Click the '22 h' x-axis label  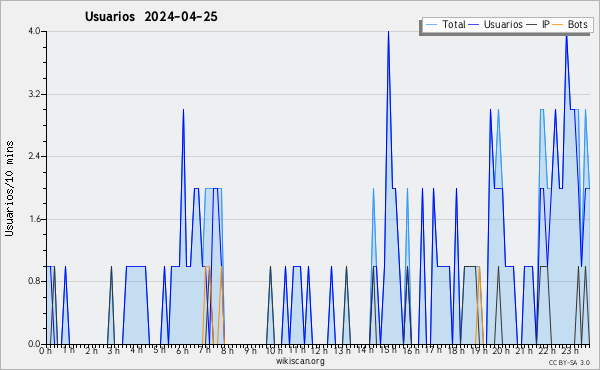[547, 351]
